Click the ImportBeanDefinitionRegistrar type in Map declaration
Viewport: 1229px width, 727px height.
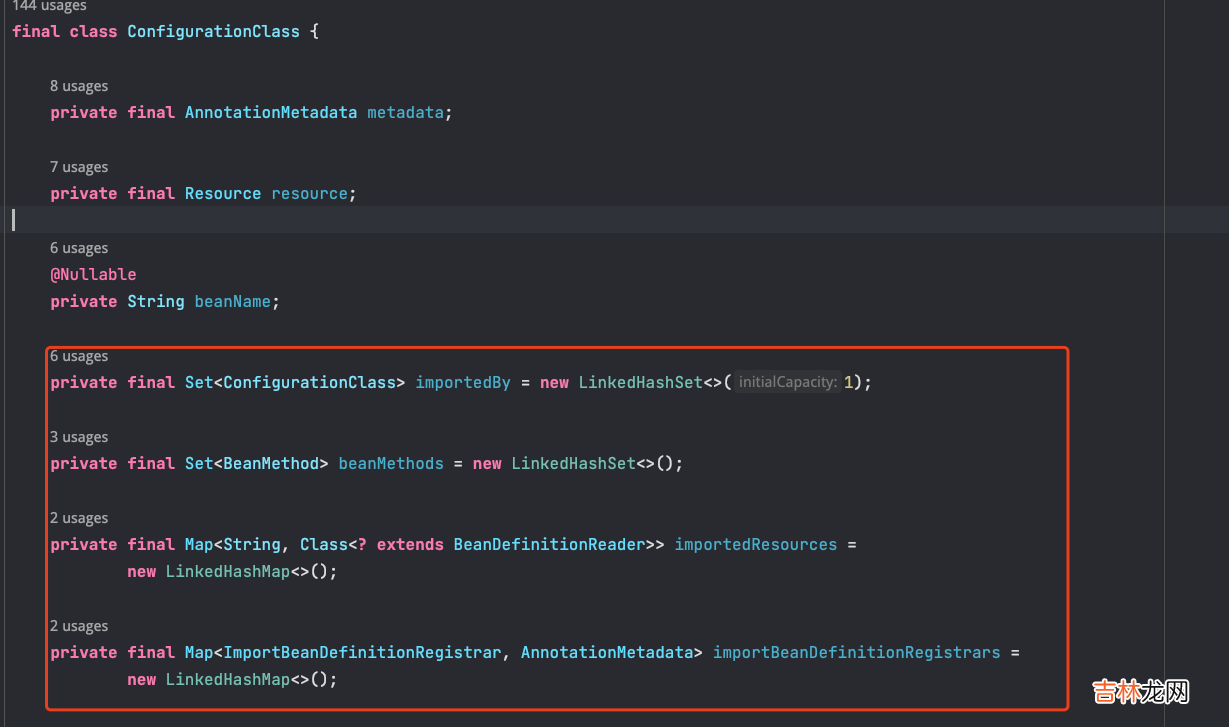[x=361, y=652]
